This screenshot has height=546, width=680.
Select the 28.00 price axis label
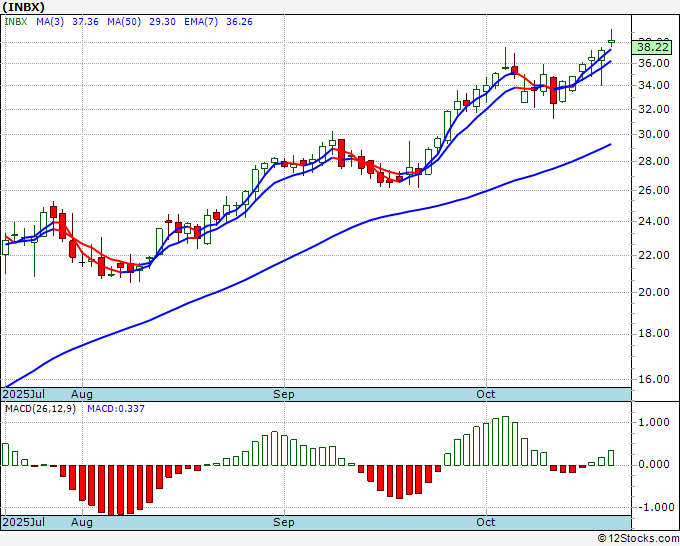(x=654, y=161)
